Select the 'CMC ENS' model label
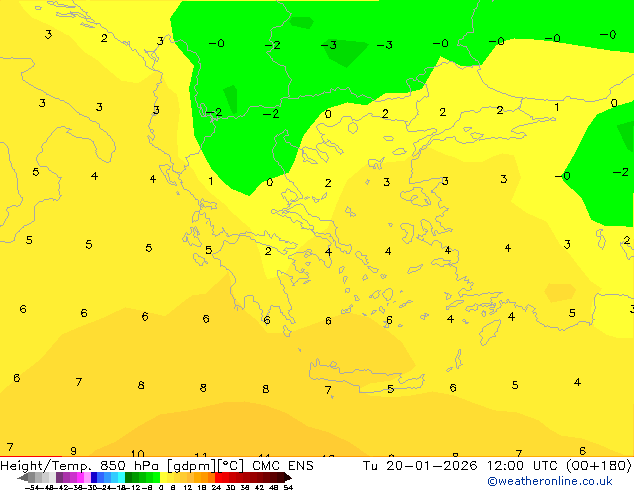 283,466
